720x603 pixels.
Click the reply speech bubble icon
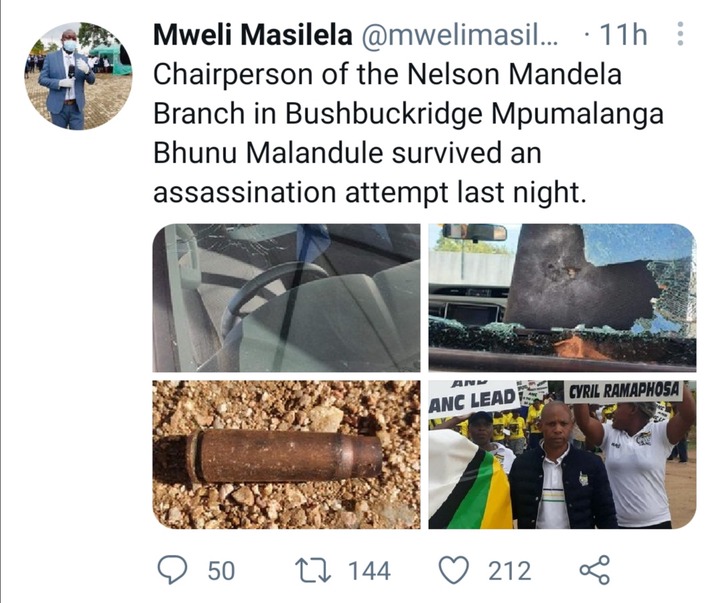(x=172, y=569)
